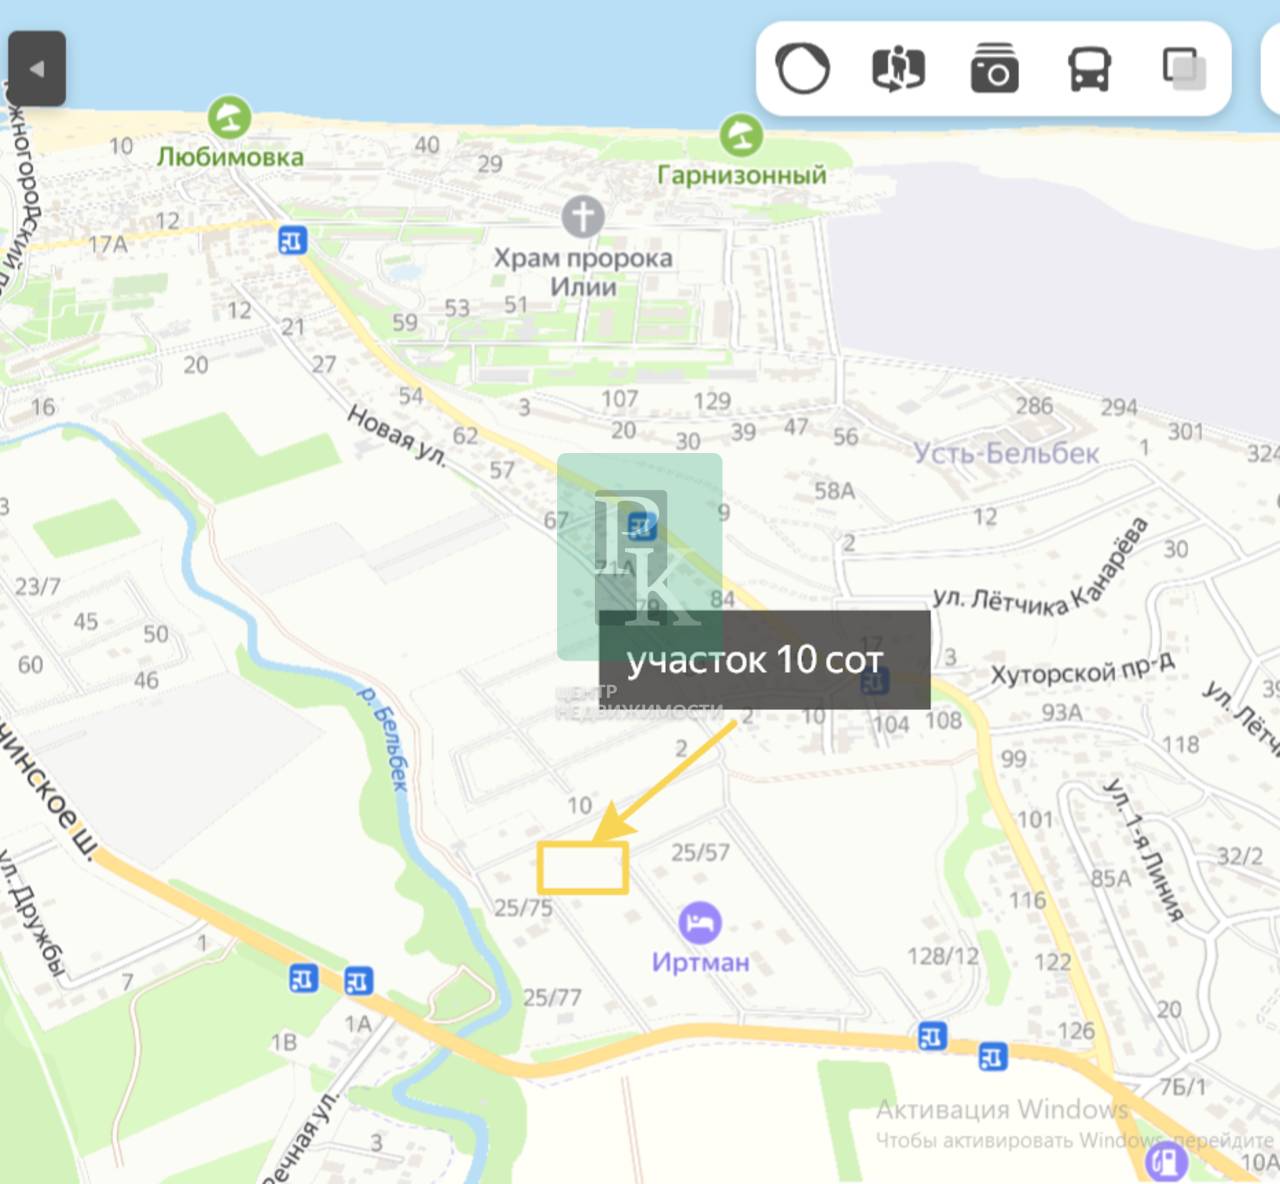The image size is (1280, 1184).
Task: Click house number 7Б/1
Action: (1183, 1087)
